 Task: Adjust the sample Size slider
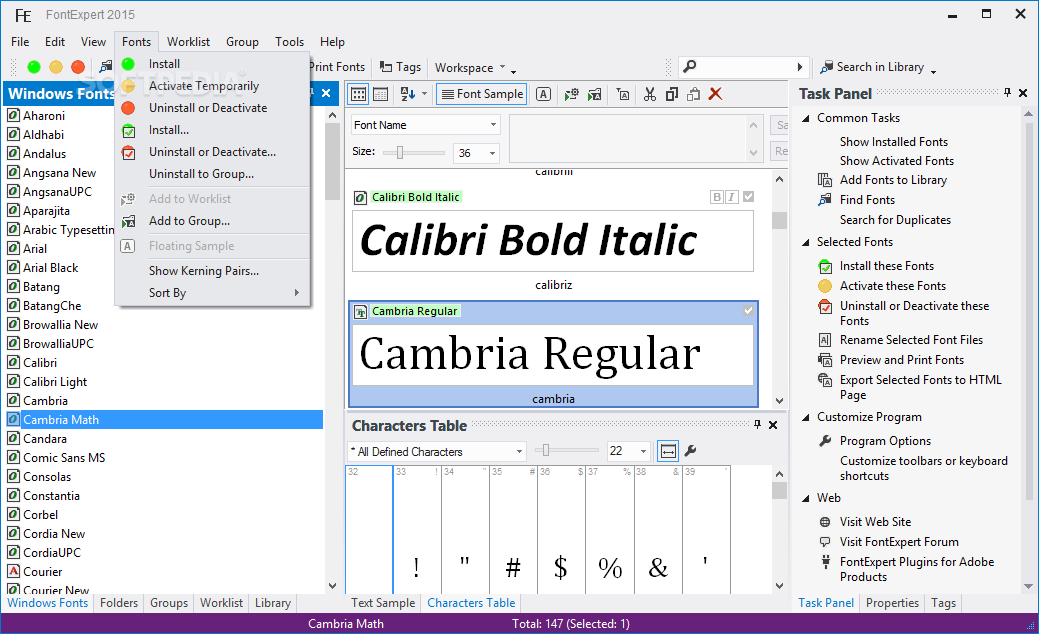[x=400, y=153]
